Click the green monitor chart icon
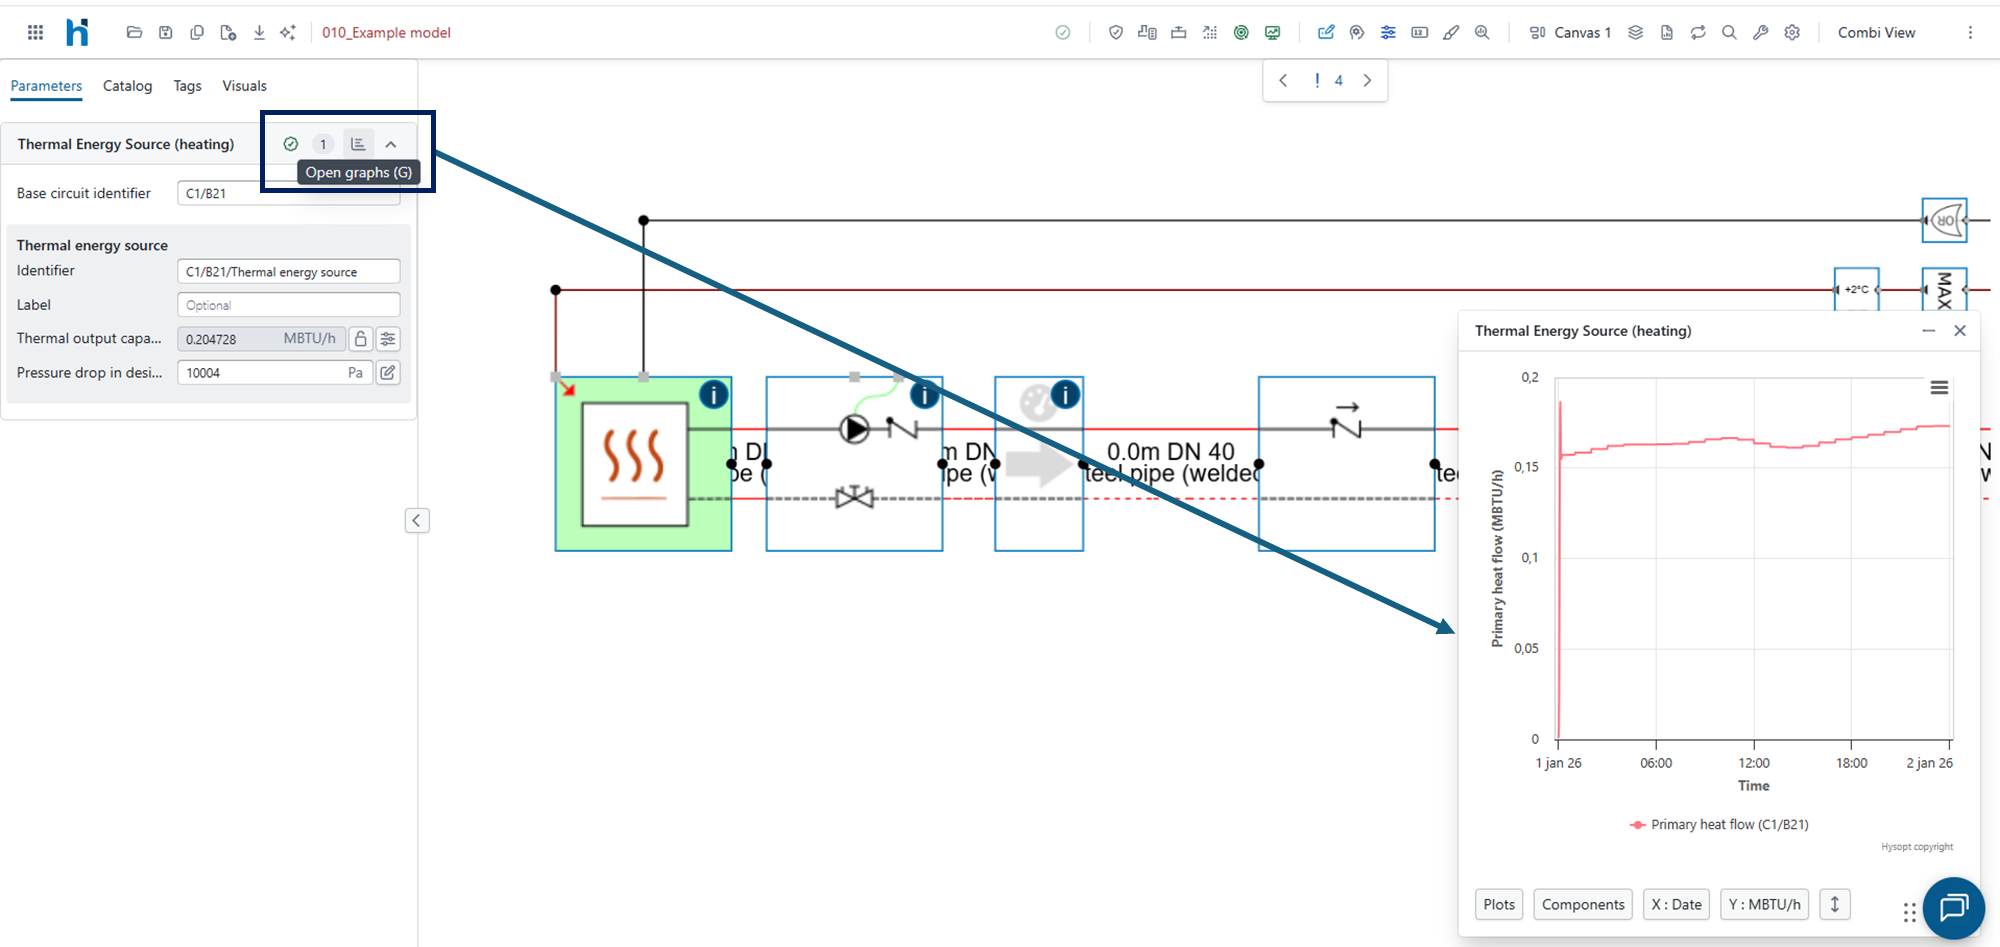2000x947 pixels. [1272, 32]
